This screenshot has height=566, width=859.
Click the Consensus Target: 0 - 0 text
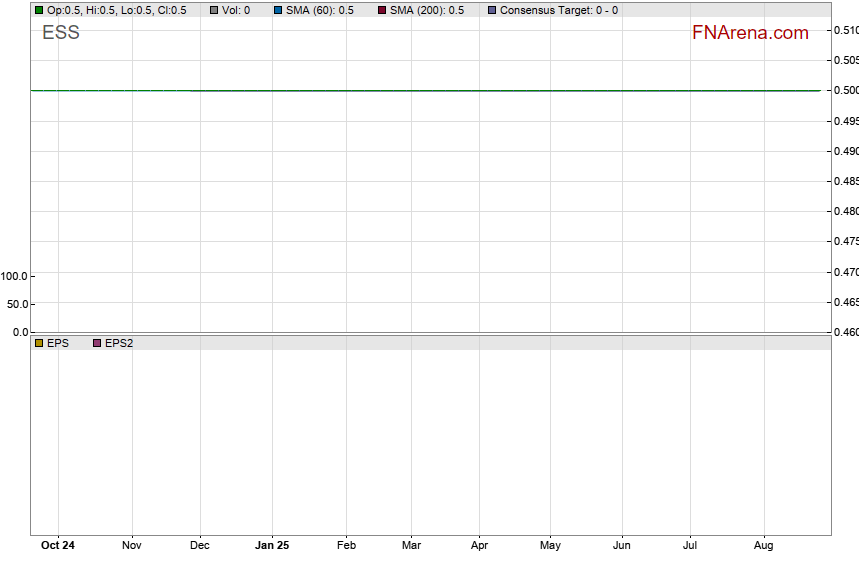click(558, 10)
